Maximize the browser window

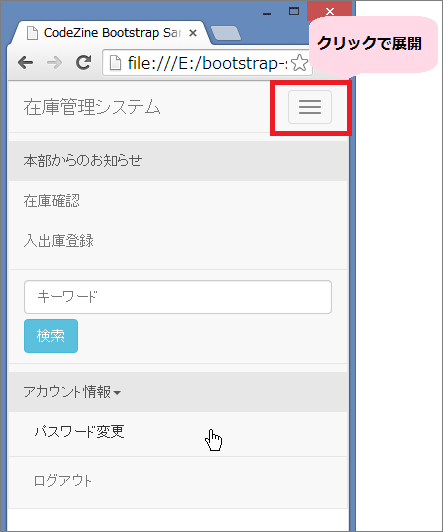pos(294,12)
